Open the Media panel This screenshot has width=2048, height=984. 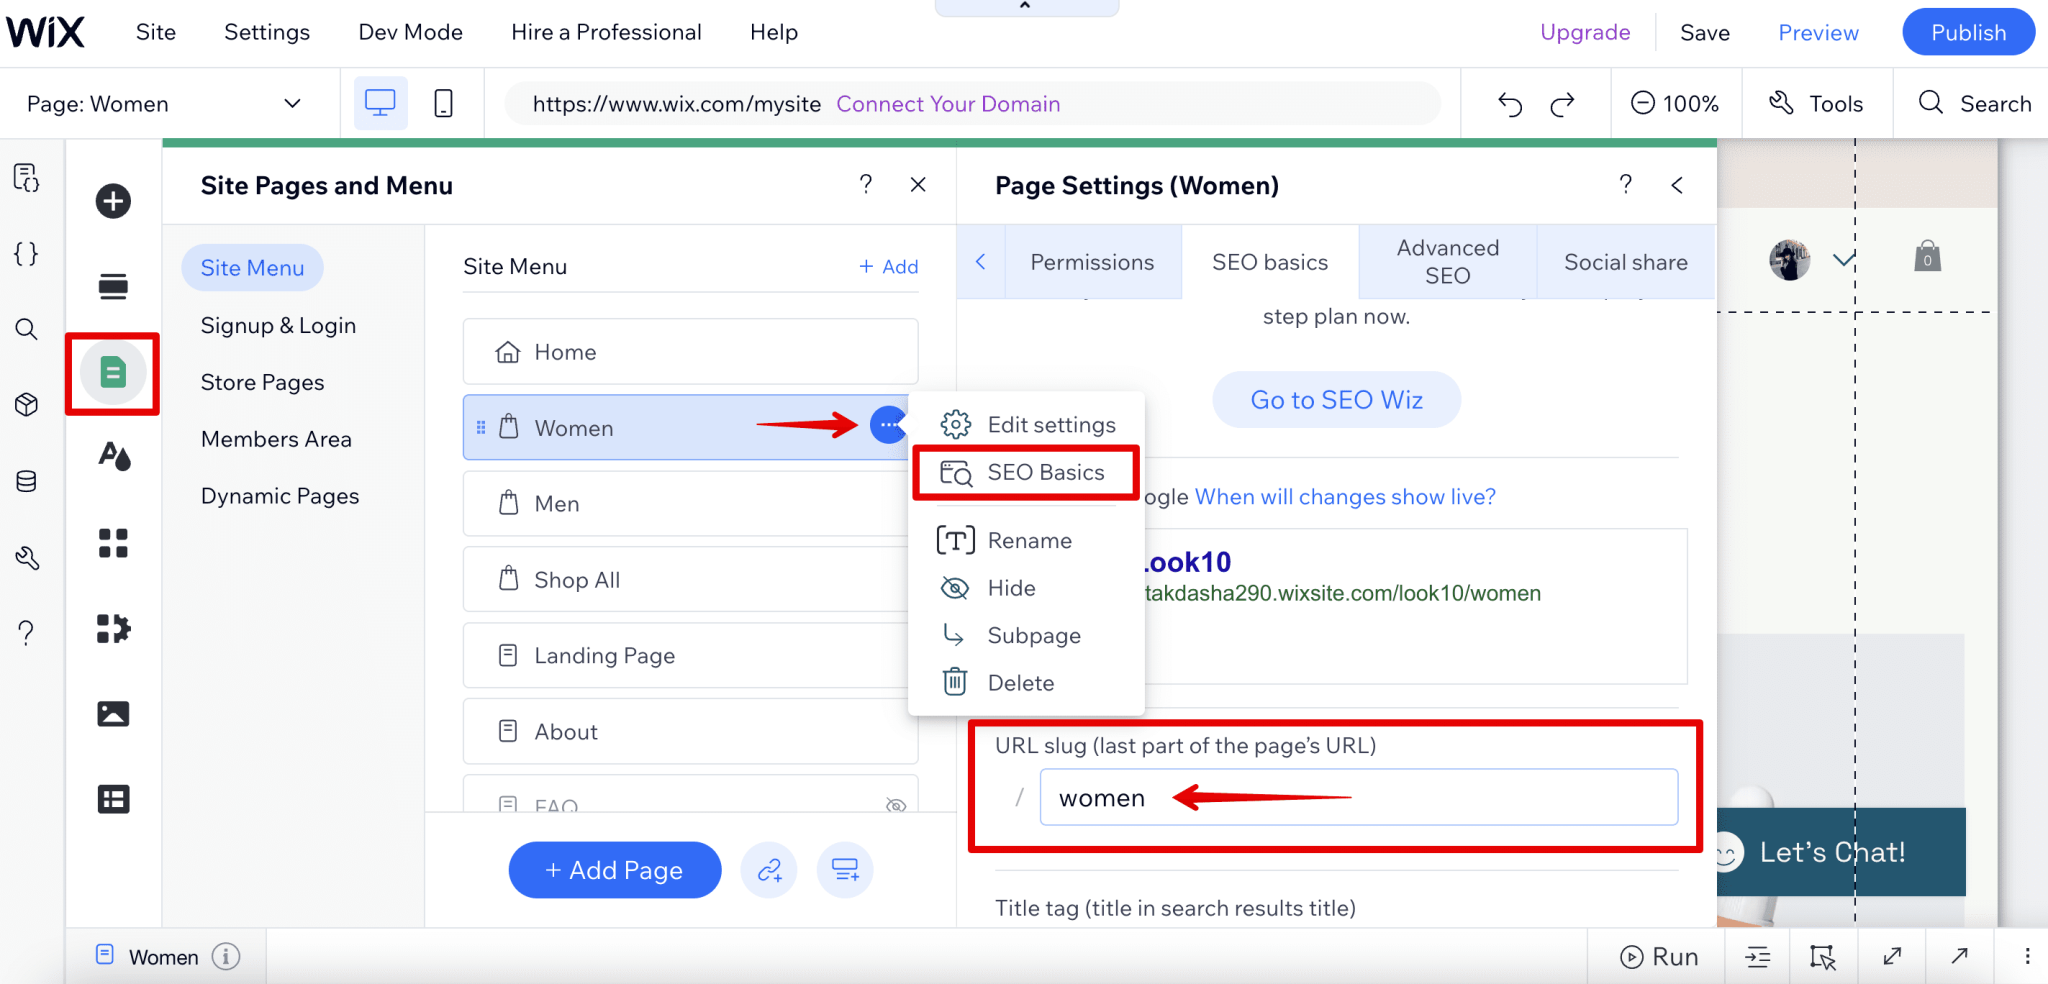[113, 713]
